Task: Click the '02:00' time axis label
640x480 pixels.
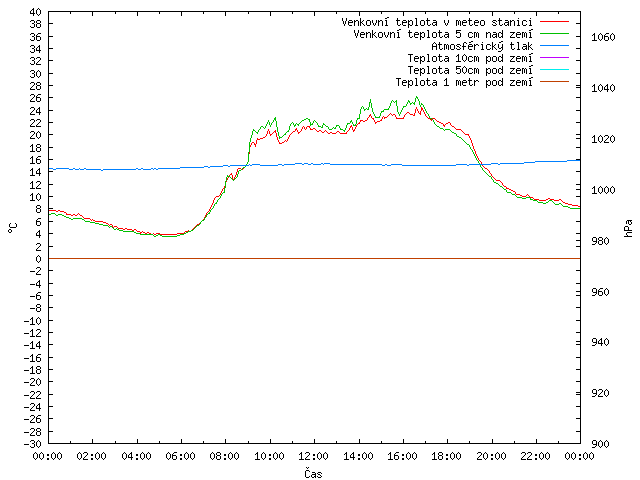Action: (x=91, y=456)
